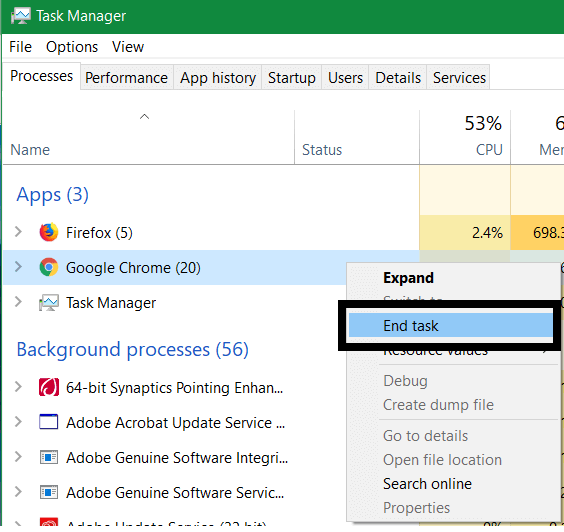Viewport: 564px width, 532px height.
Task: Expand 64-bit Synaptics Pointing Enhancement row
Action: [18, 387]
